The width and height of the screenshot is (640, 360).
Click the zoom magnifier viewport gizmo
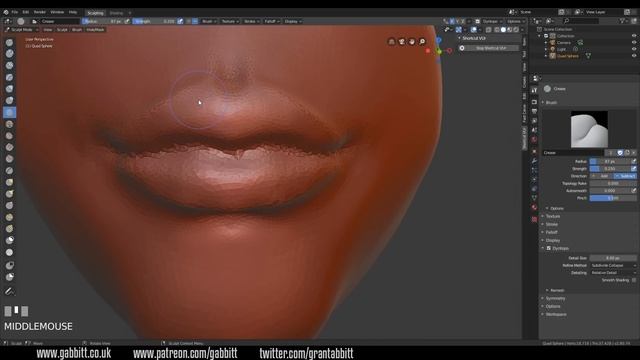click(x=422, y=42)
